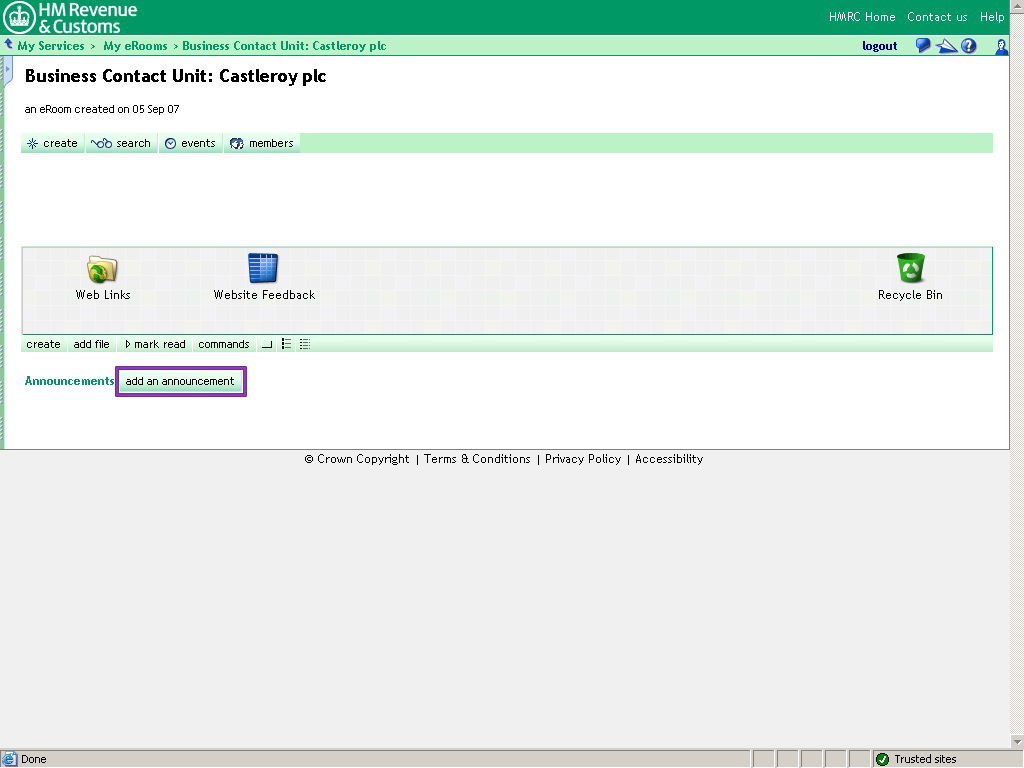Switch to detailed view layout
The image size is (1024, 768).
click(x=304, y=344)
